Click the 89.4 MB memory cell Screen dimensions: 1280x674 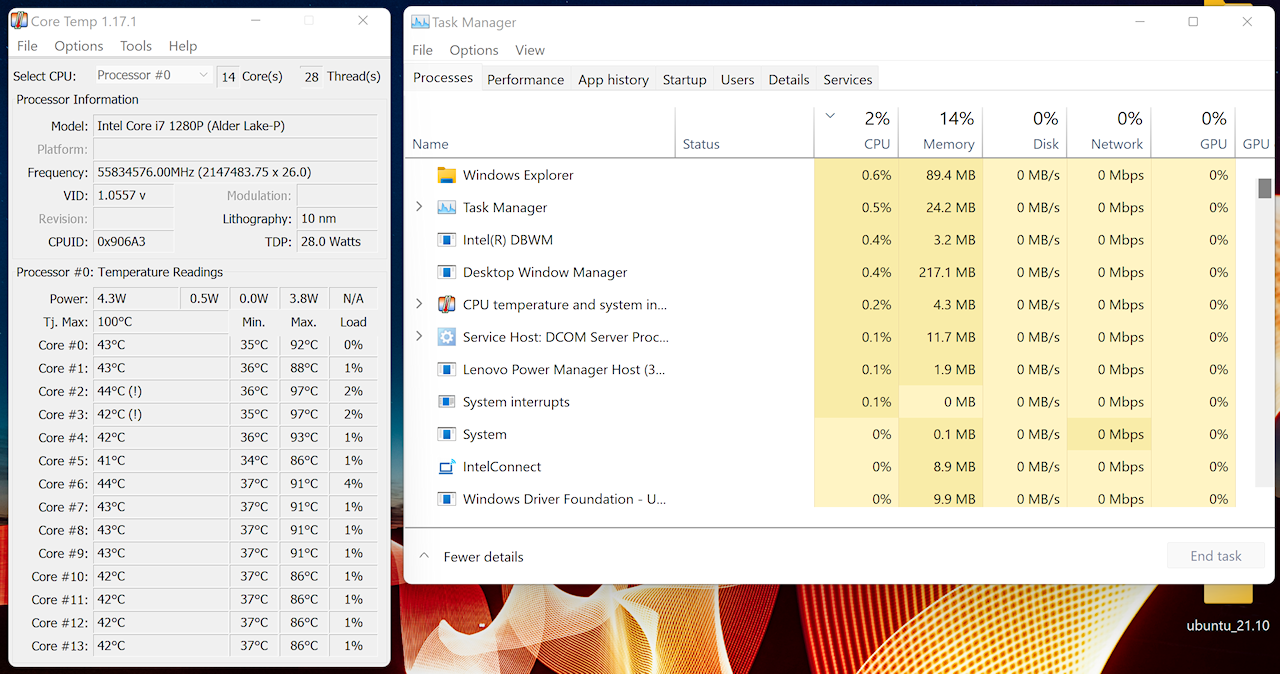(941, 175)
